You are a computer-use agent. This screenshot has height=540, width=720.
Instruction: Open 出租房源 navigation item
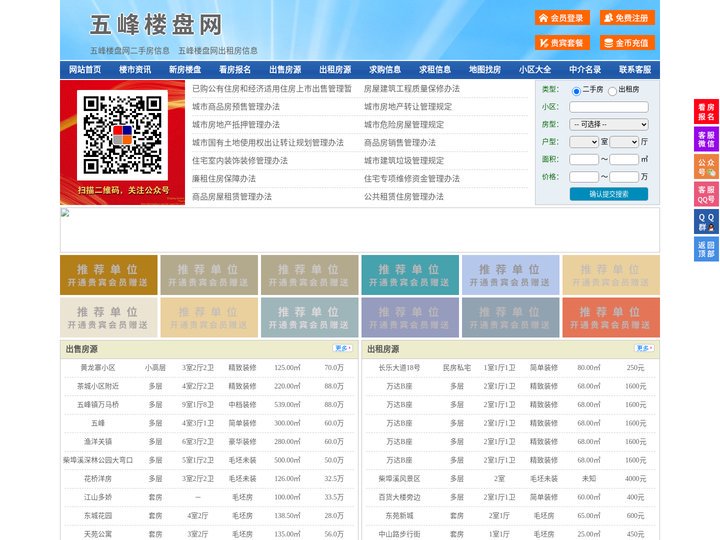coord(335,70)
